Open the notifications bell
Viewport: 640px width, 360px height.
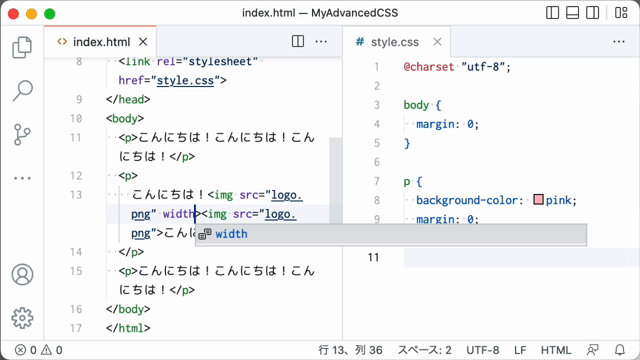620,350
